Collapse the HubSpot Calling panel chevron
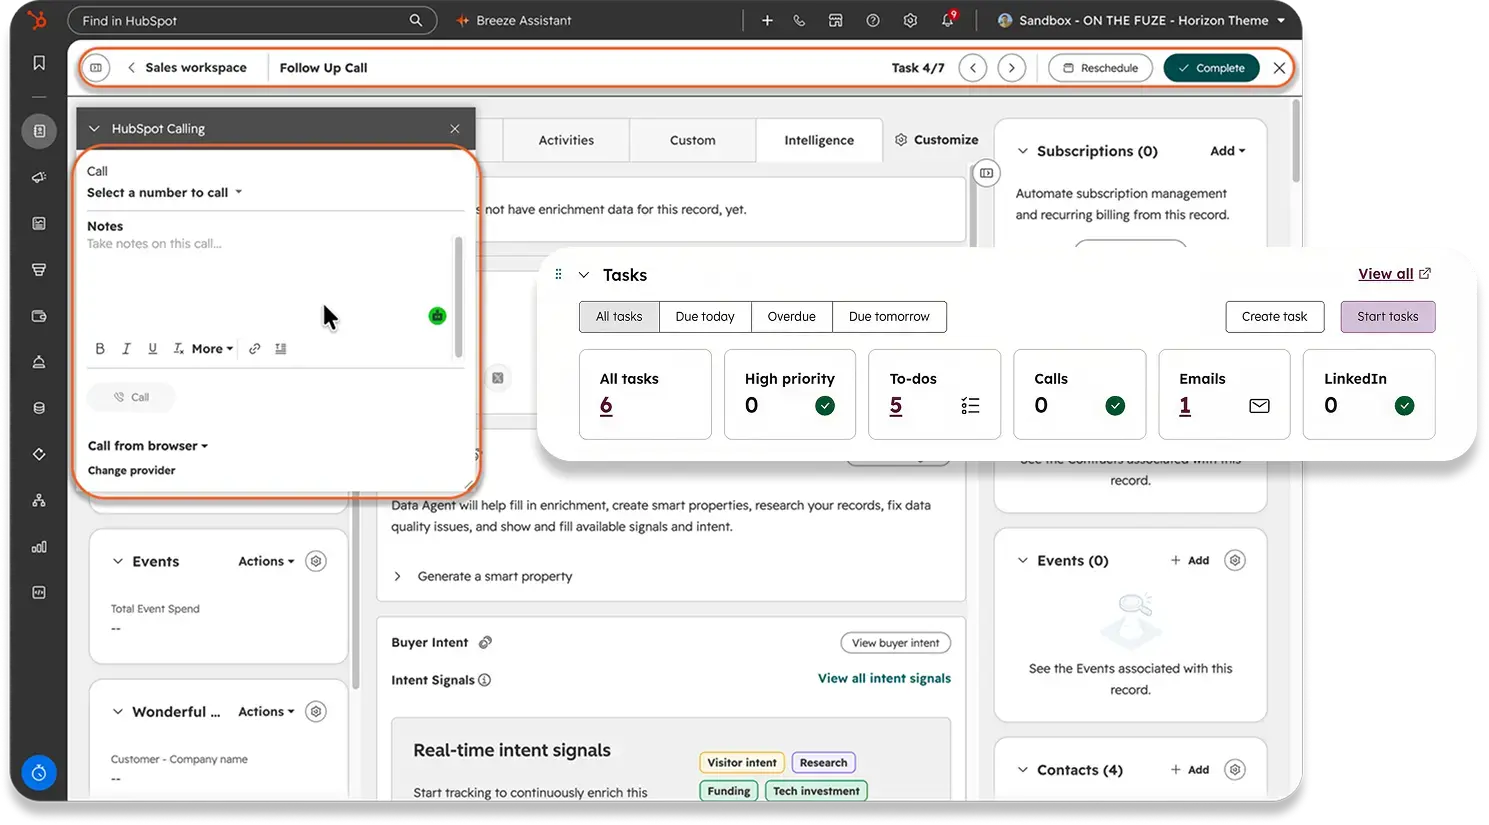Viewport: 1489px width, 825px height. 94,129
